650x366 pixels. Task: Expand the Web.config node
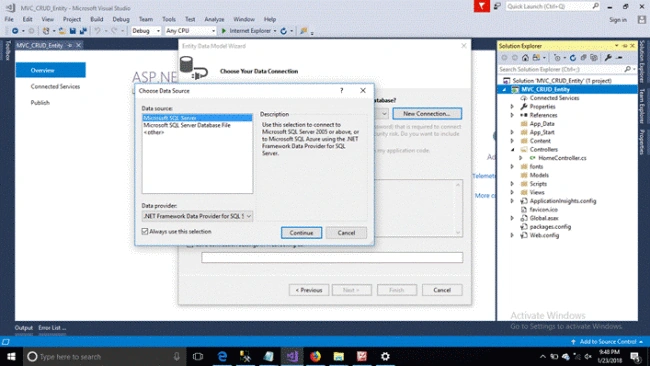click(512, 235)
